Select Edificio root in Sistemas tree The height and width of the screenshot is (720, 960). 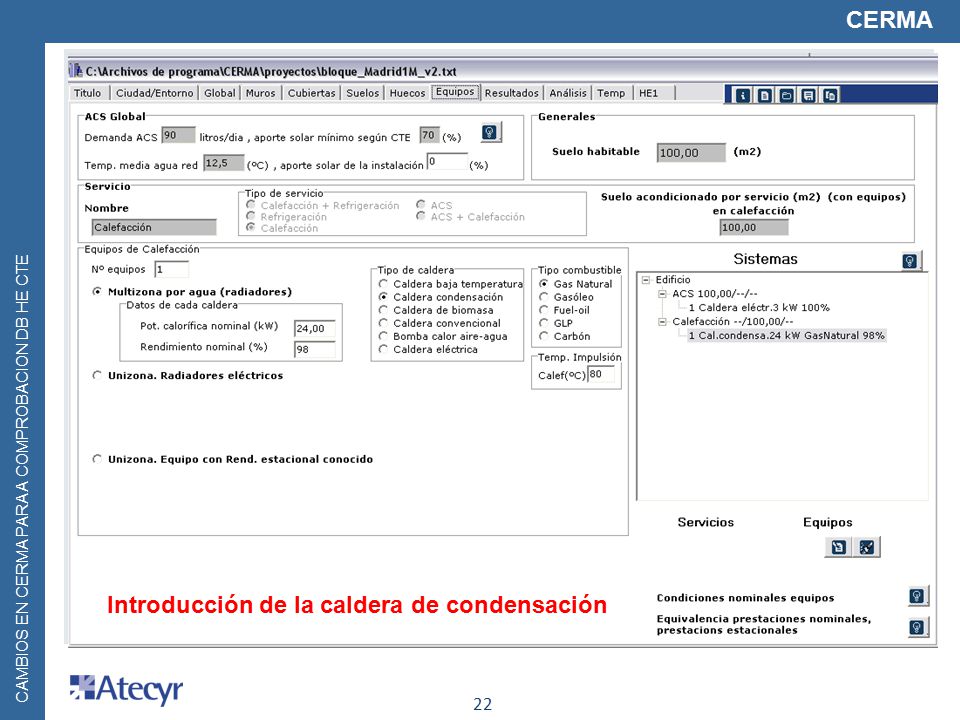(x=673, y=280)
